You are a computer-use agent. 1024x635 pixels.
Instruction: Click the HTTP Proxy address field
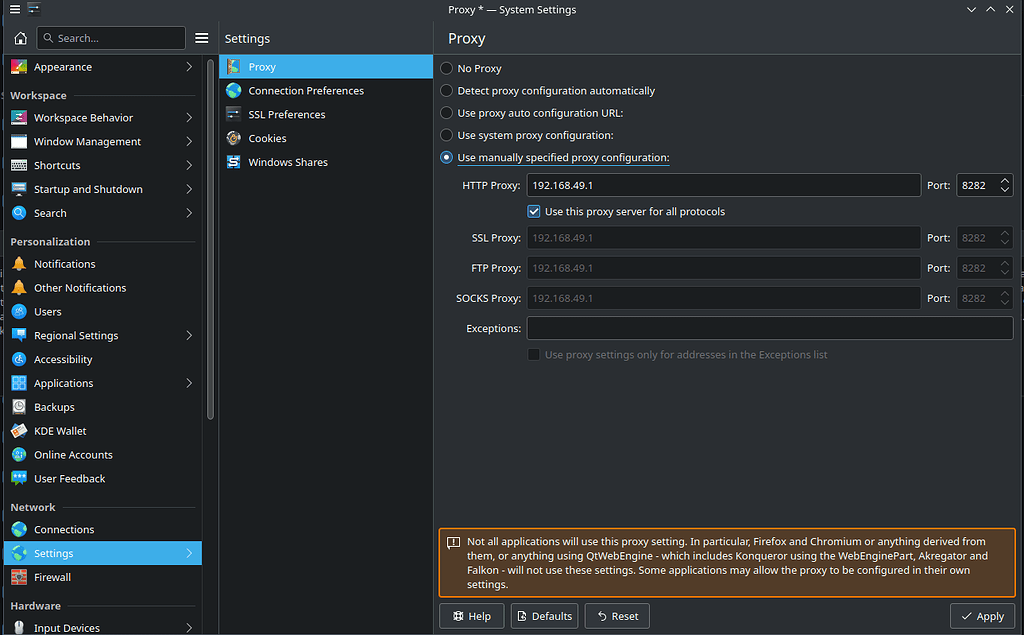[723, 185]
